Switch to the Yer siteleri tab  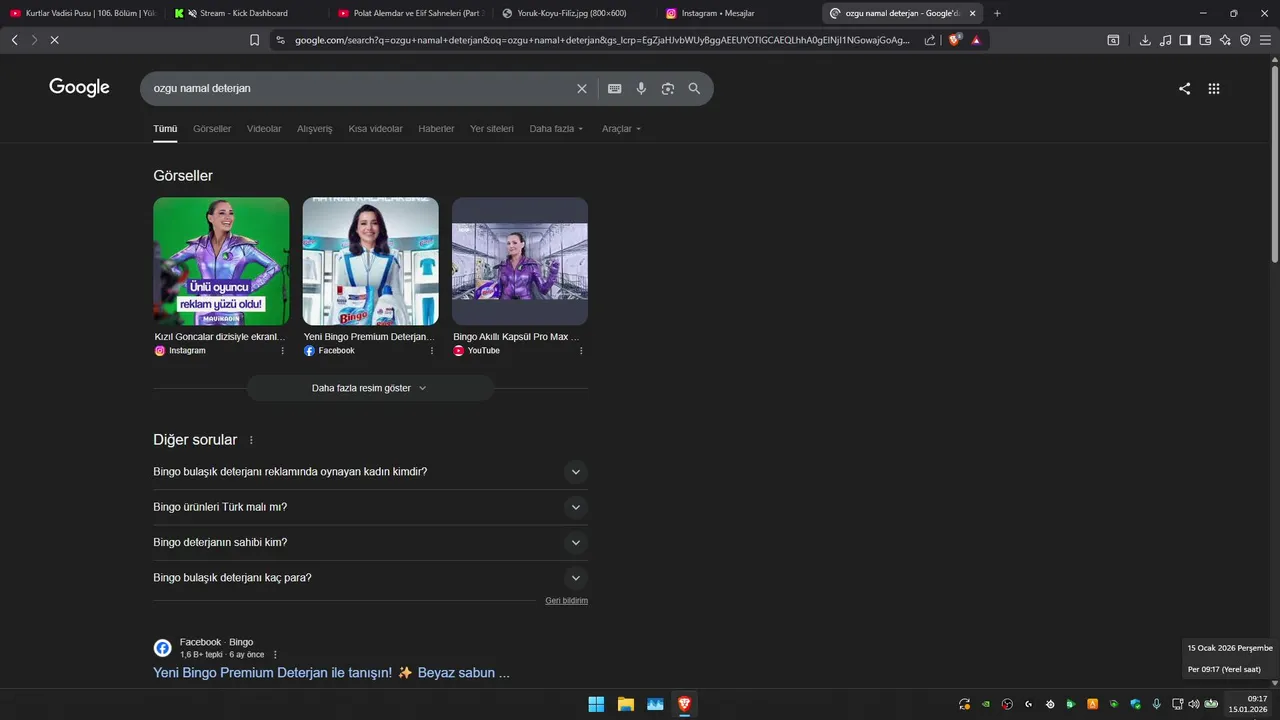[x=492, y=129]
